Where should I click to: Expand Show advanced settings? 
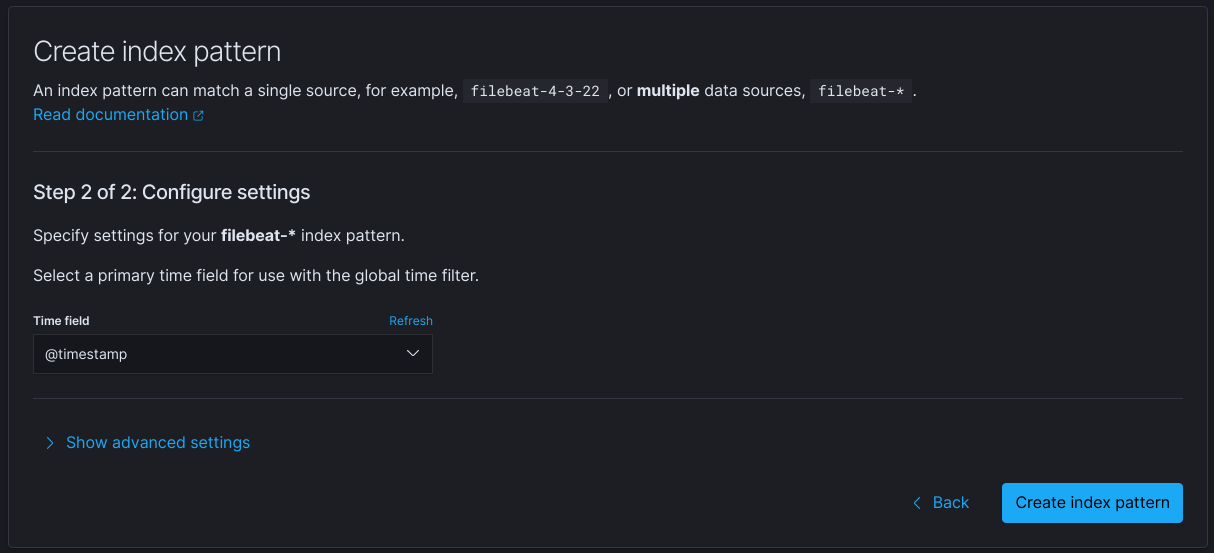click(x=158, y=442)
